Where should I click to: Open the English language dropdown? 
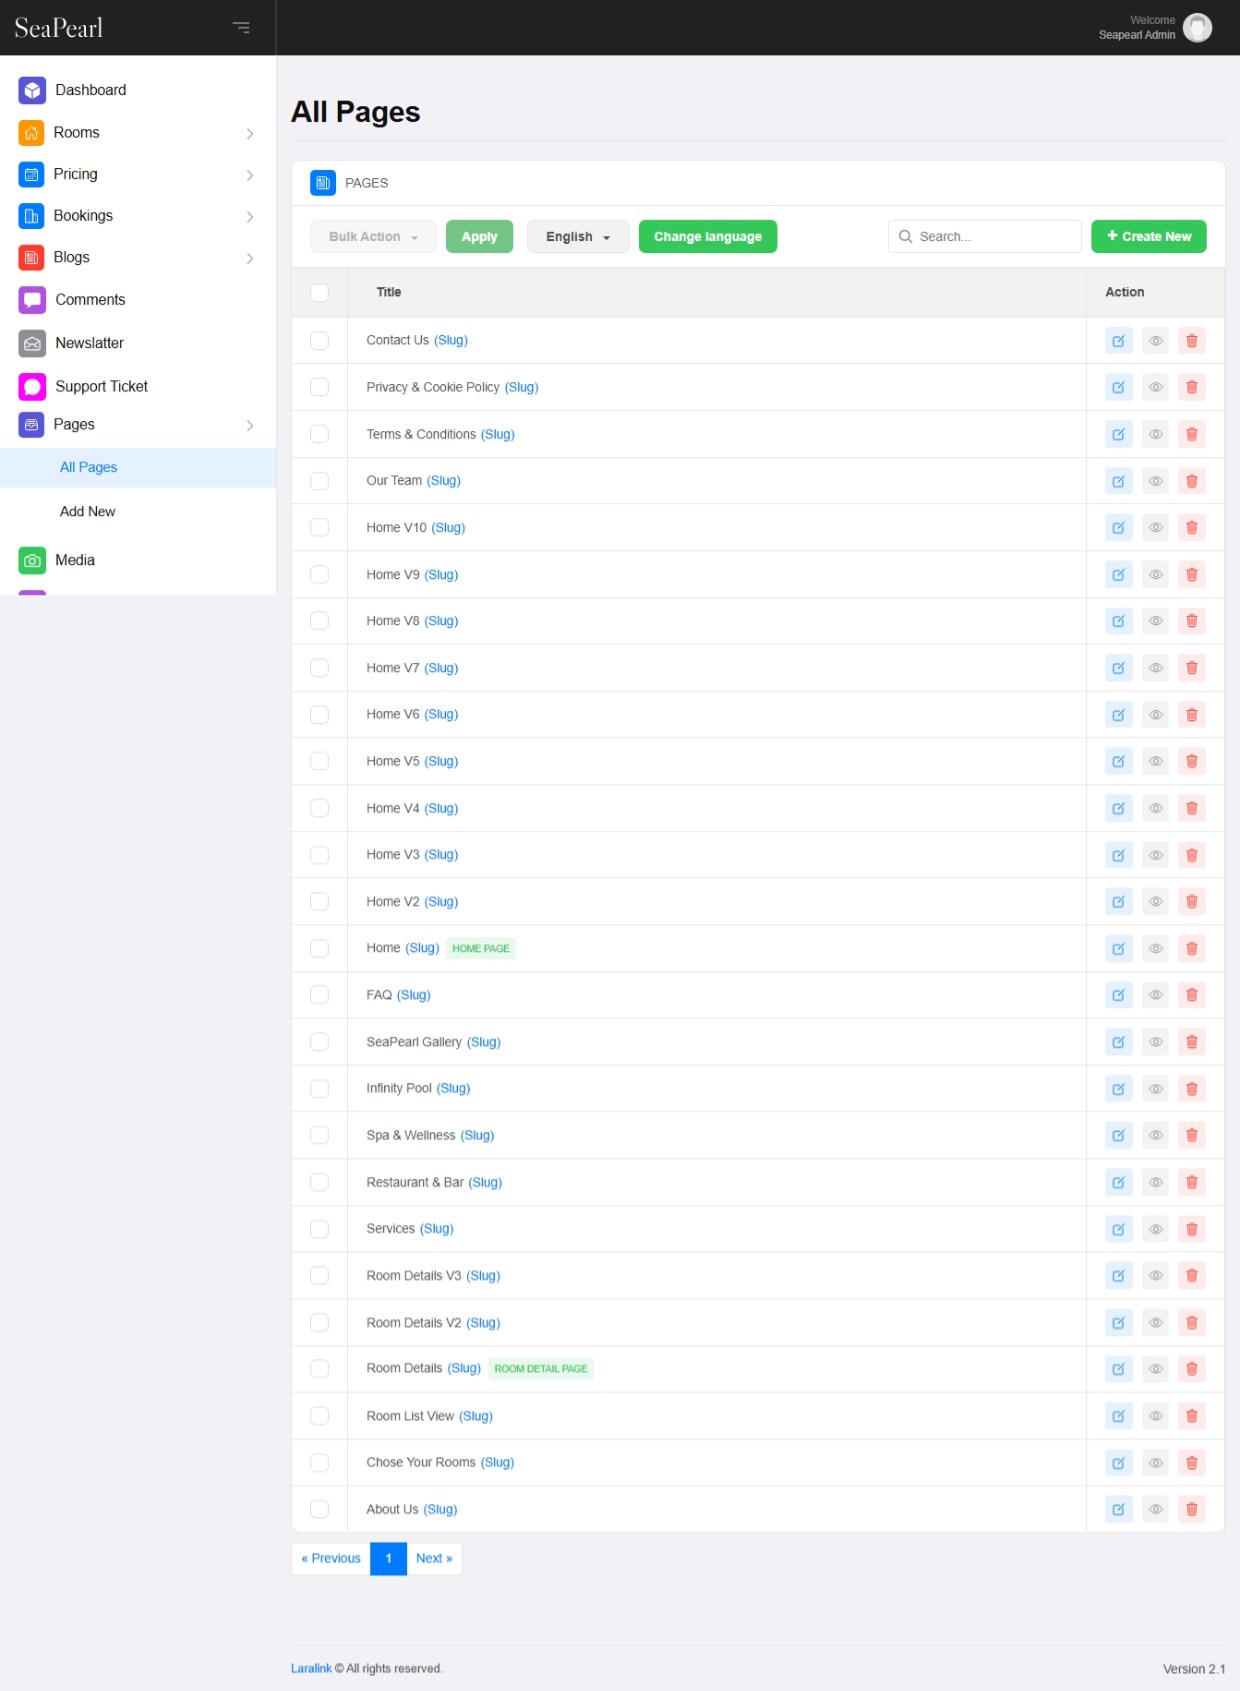point(577,237)
